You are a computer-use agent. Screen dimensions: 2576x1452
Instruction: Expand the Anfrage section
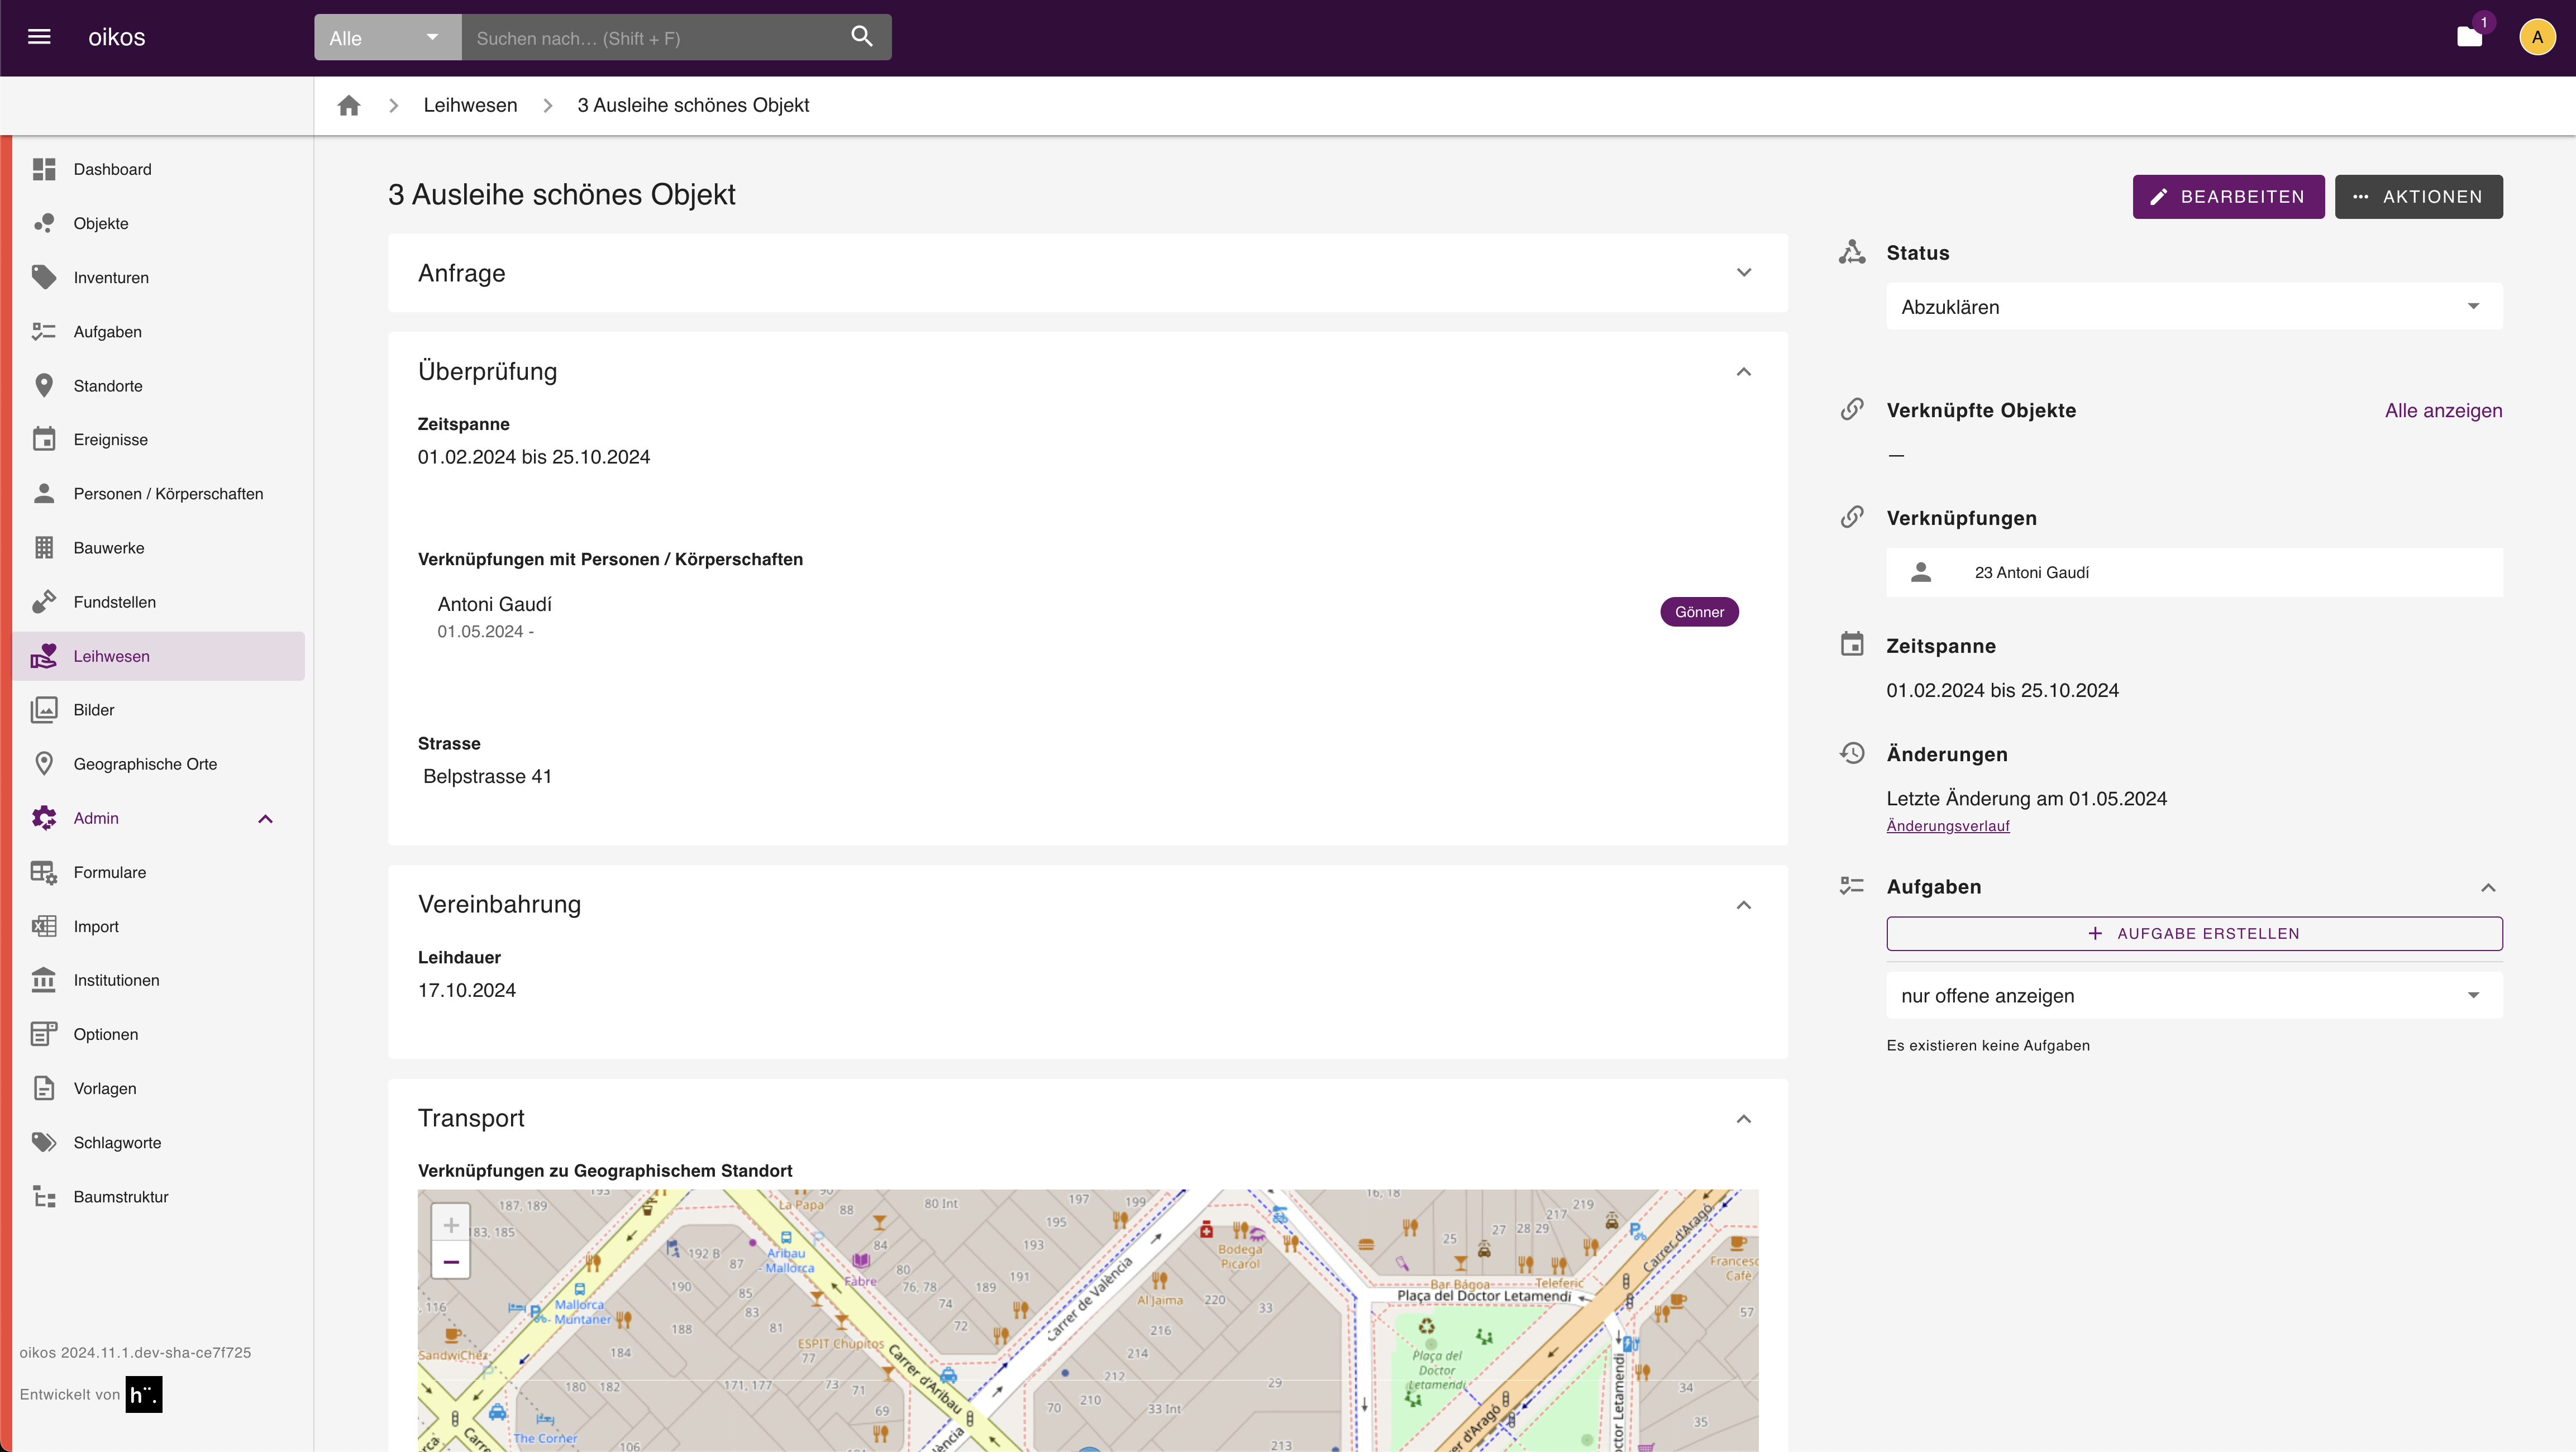tap(1744, 273)
